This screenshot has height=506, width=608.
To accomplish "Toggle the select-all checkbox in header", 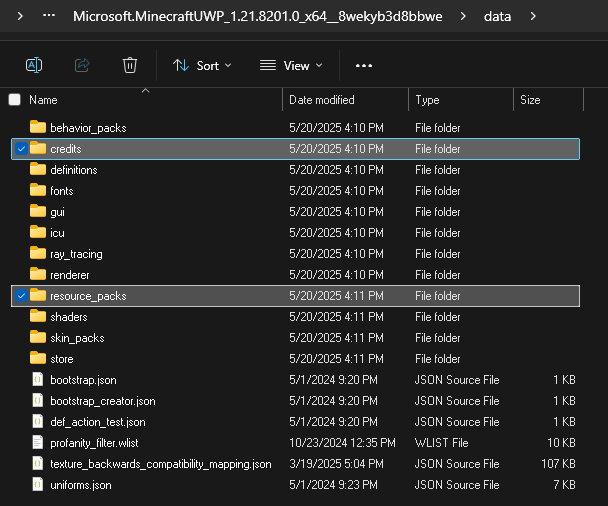I will click(x=14, y=100).
